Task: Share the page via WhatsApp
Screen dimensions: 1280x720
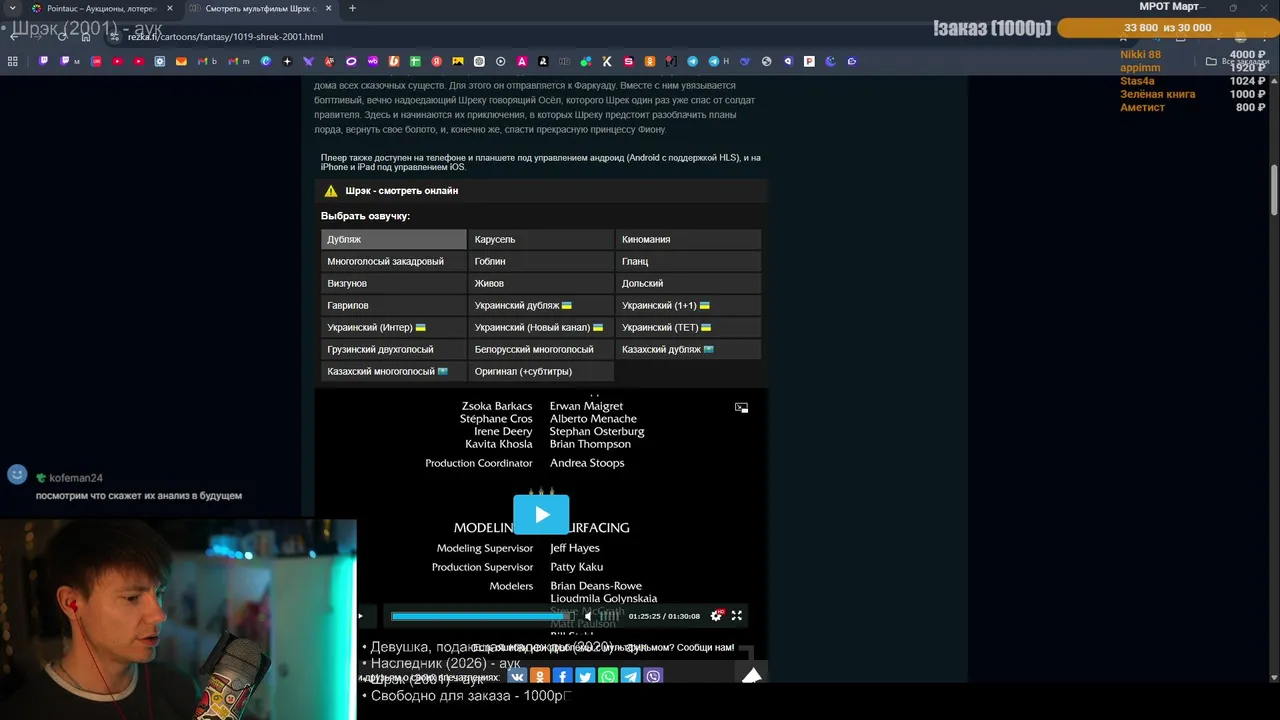Action: pos(608,677)
